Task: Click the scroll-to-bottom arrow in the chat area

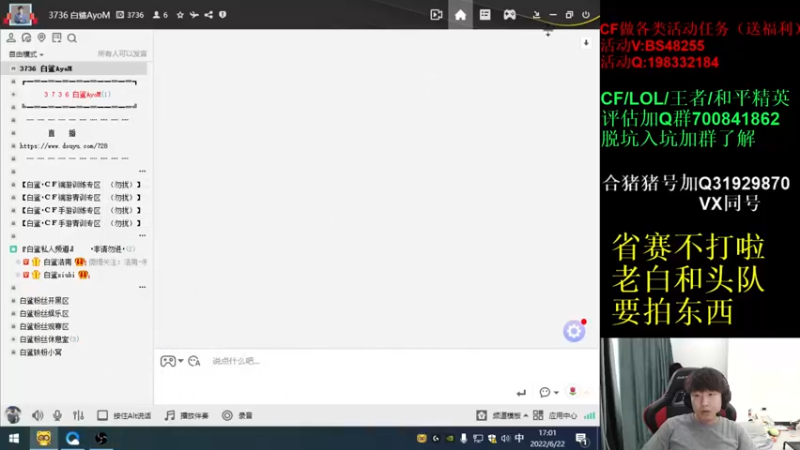Action: [x=586, y=43]
